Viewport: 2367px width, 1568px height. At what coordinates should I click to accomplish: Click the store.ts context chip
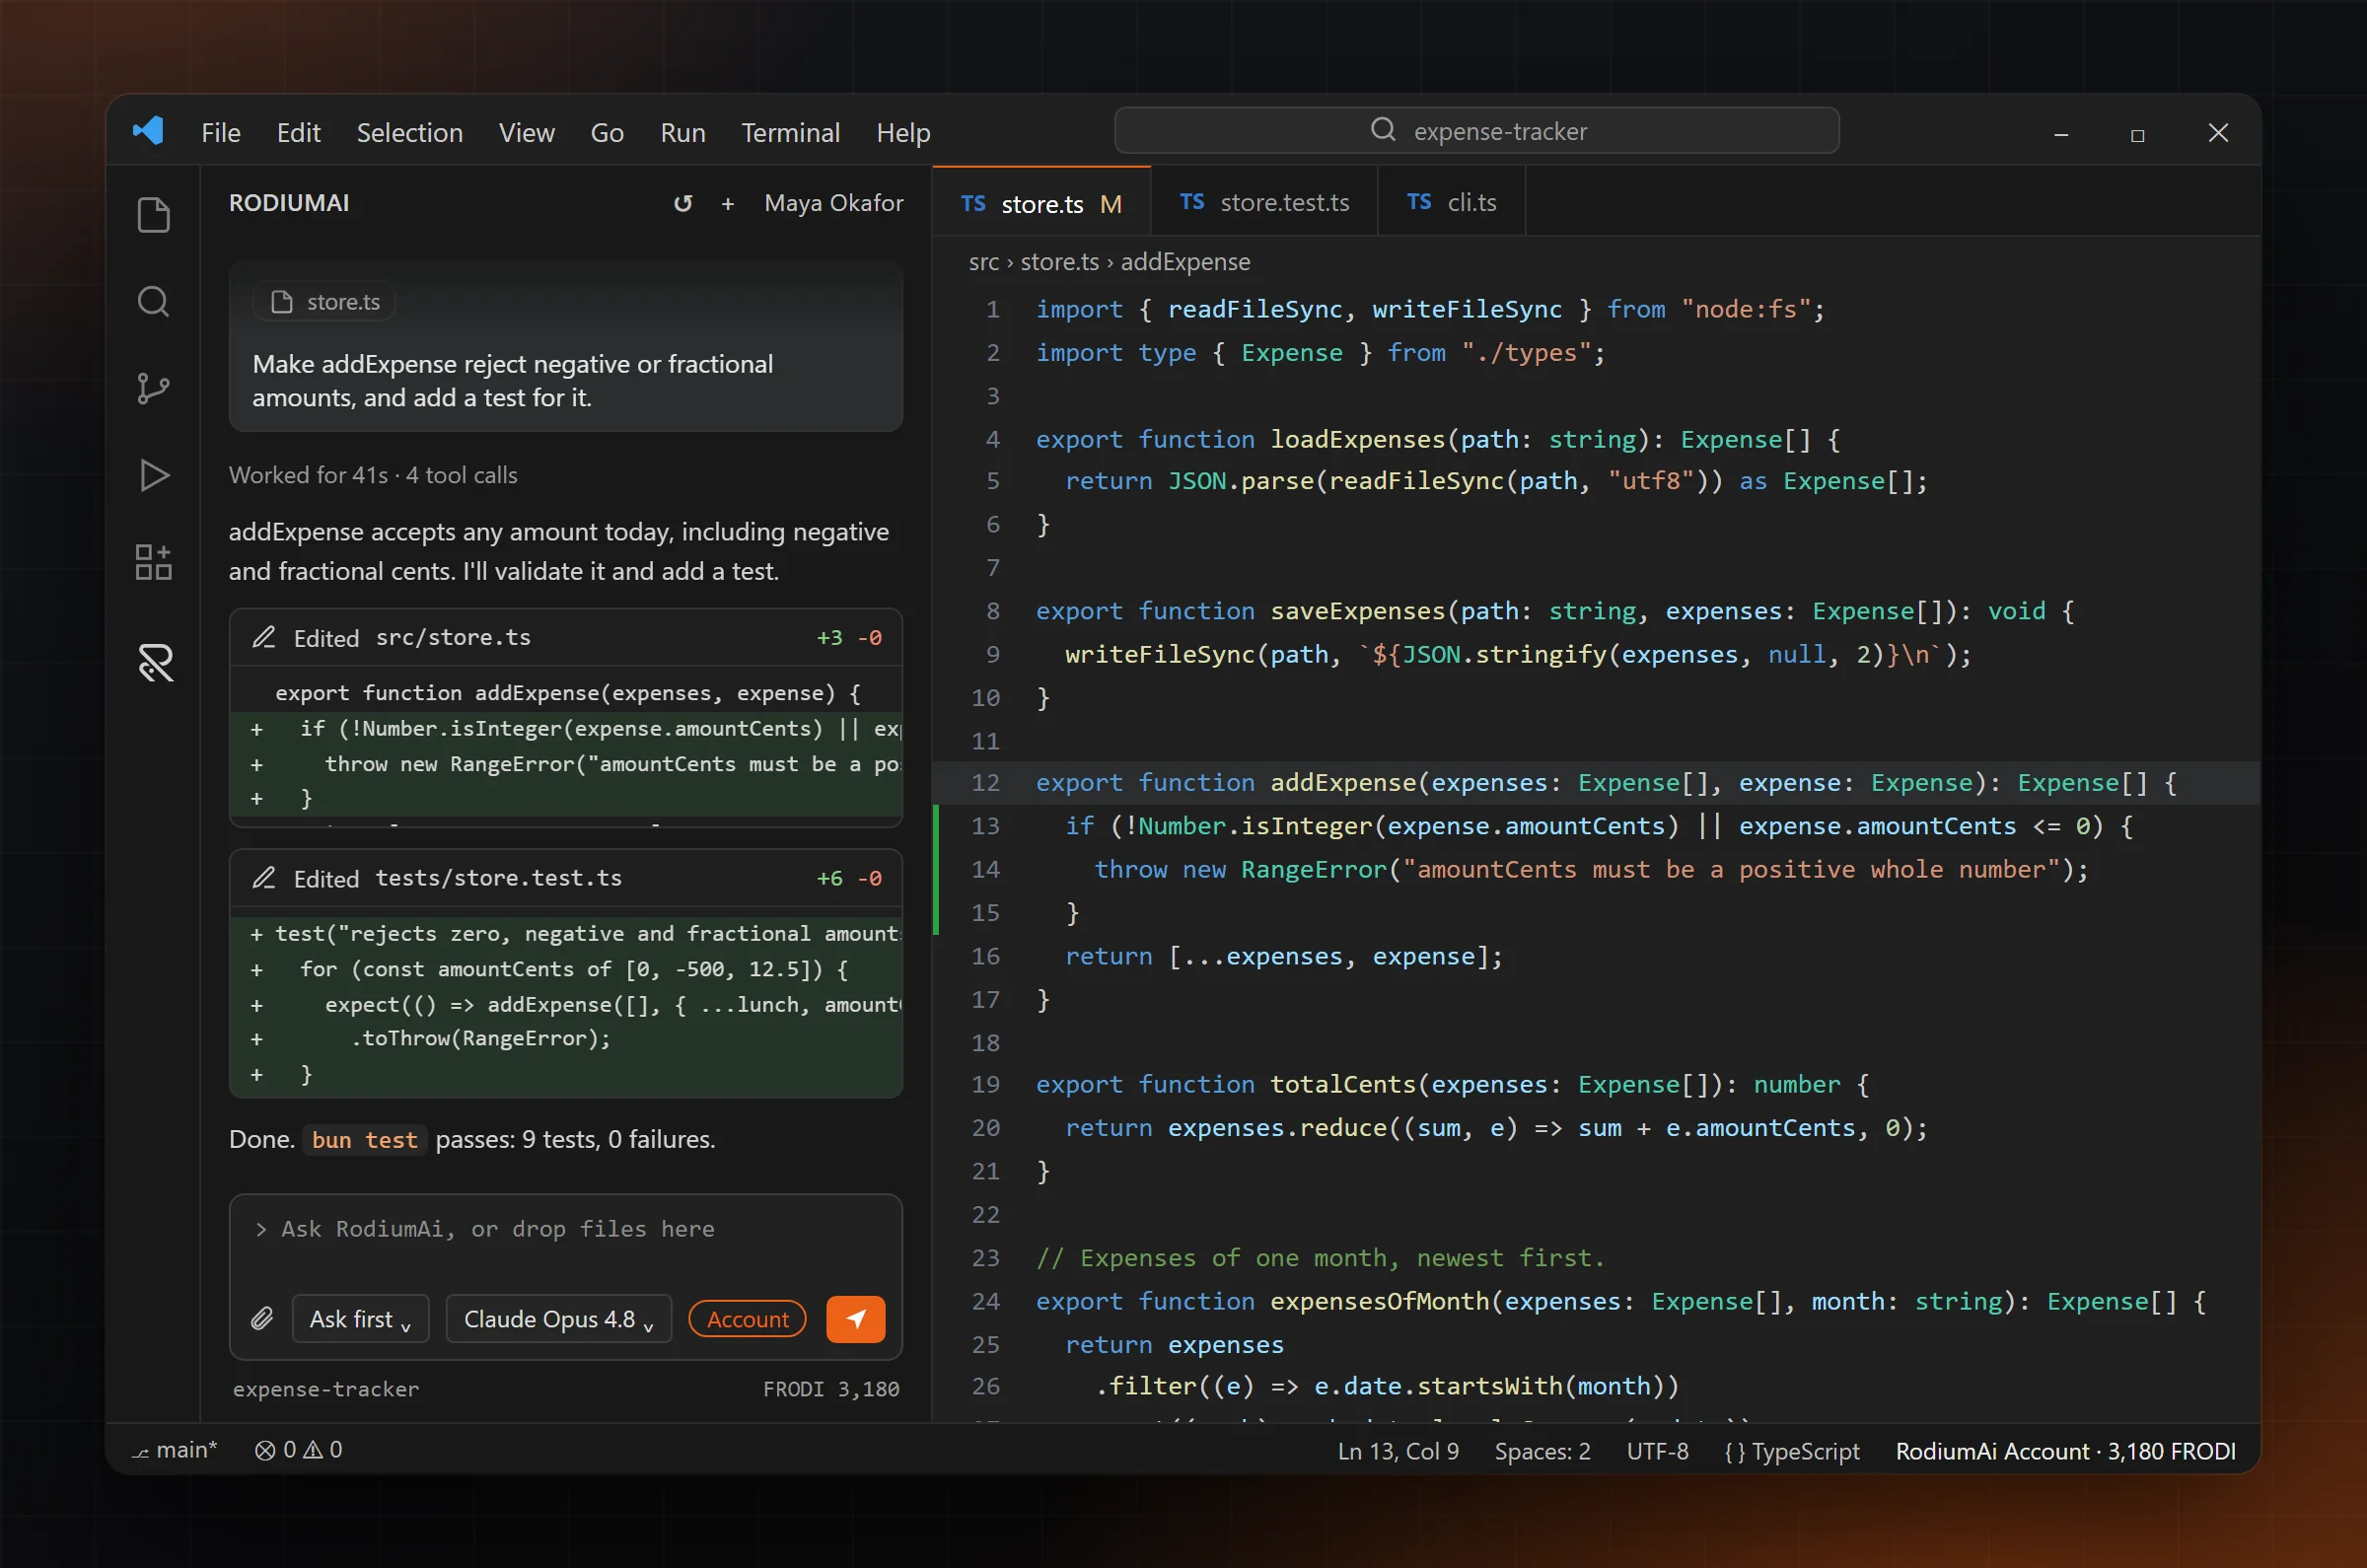(325, 302)
